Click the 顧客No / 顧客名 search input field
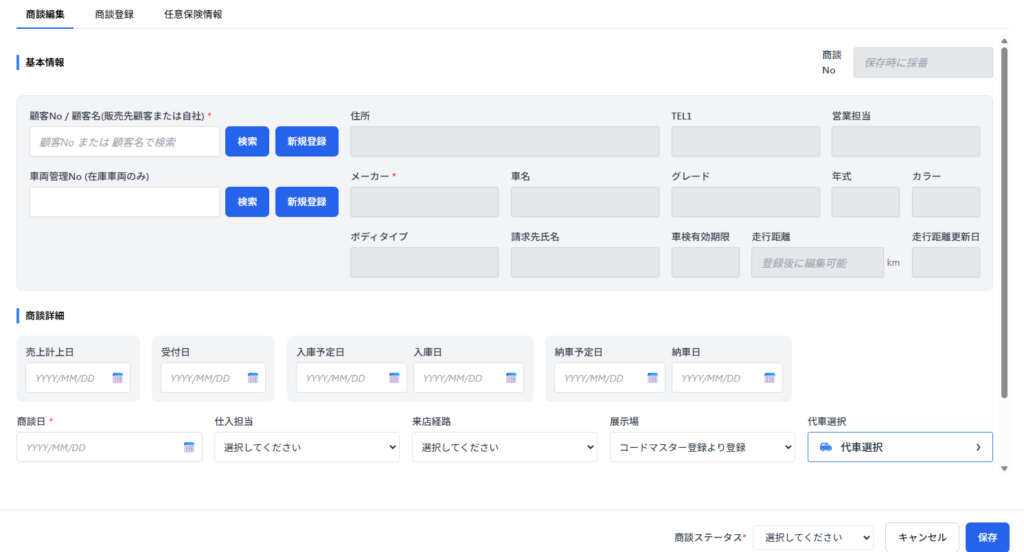1024x552 pixels. point(124,142)
